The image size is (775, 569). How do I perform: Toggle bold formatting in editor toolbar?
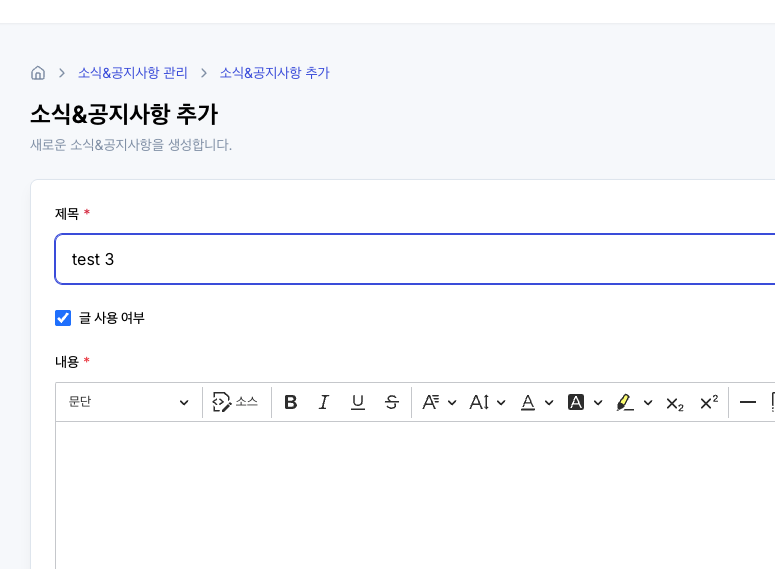291,402
